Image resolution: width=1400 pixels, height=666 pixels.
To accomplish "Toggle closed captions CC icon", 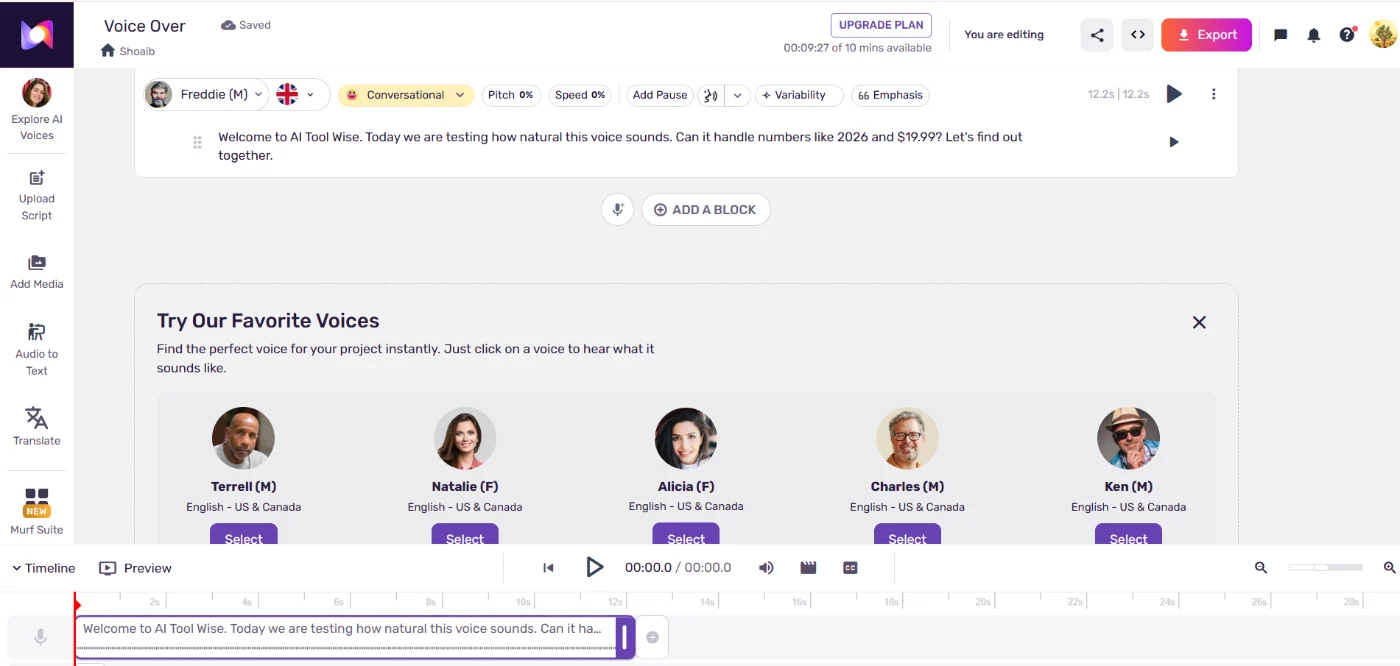I will pos(850,568).
